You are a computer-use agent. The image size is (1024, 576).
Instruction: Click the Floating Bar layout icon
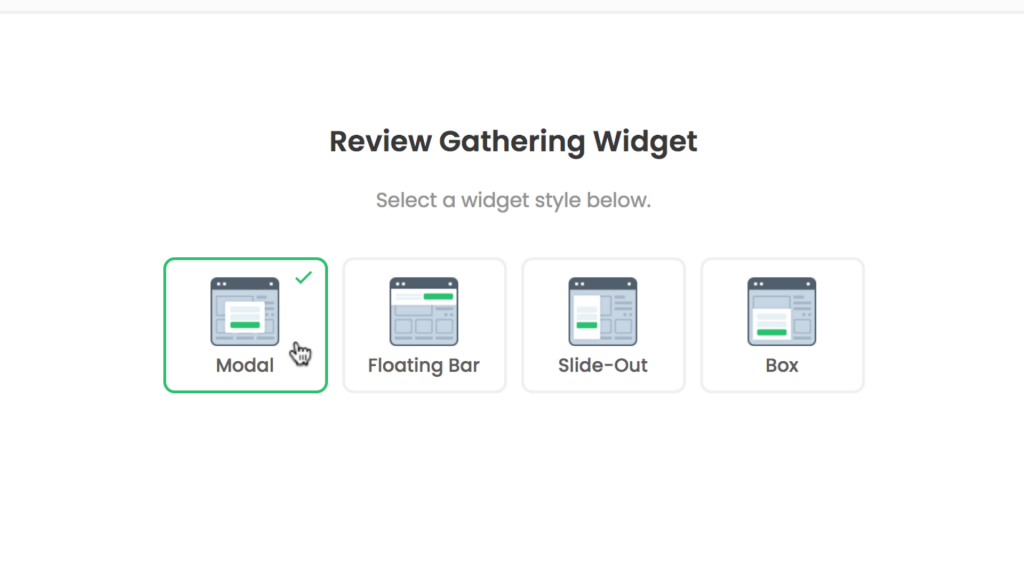click(x=424, y=311)
